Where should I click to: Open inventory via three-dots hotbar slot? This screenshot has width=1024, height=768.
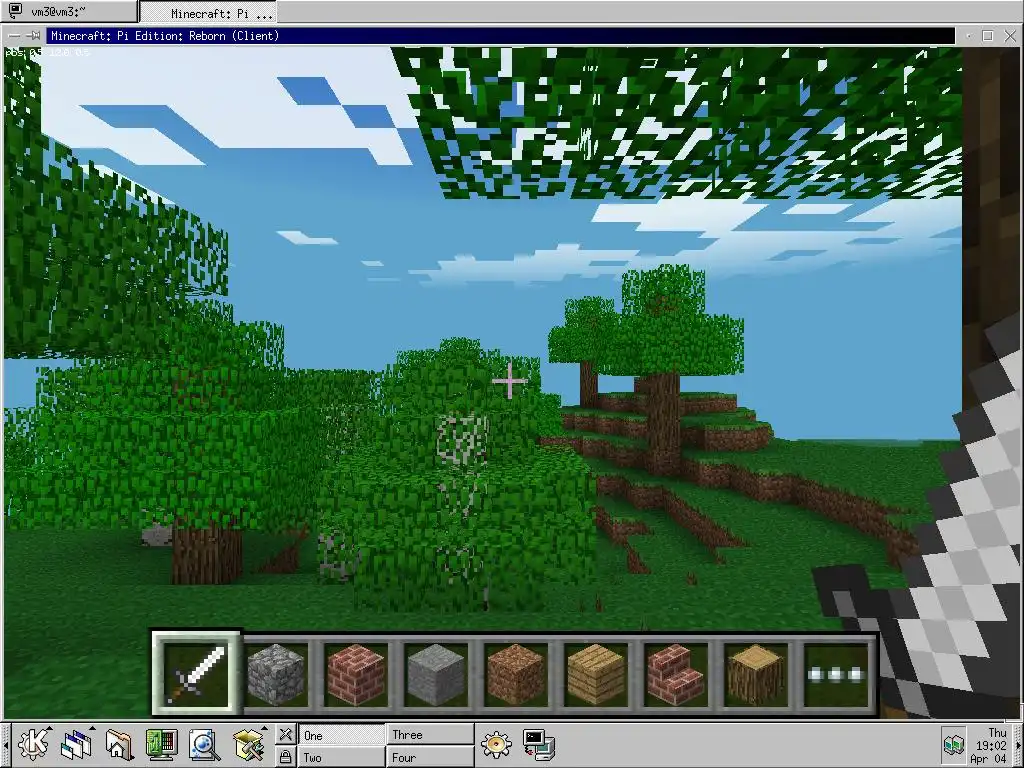tap(836, 674)
